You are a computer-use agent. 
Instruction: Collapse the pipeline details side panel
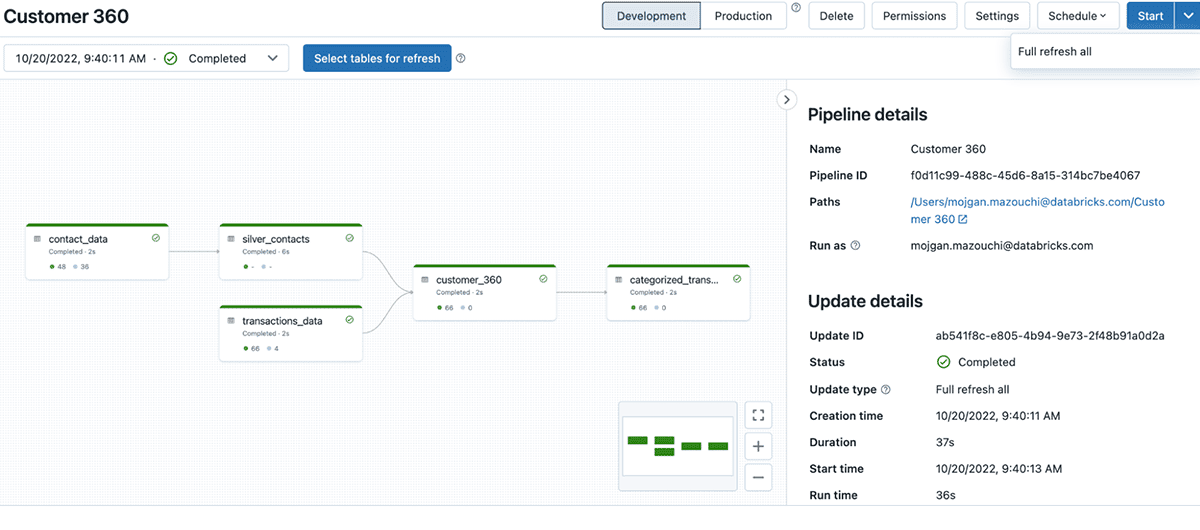coord(787,99)
